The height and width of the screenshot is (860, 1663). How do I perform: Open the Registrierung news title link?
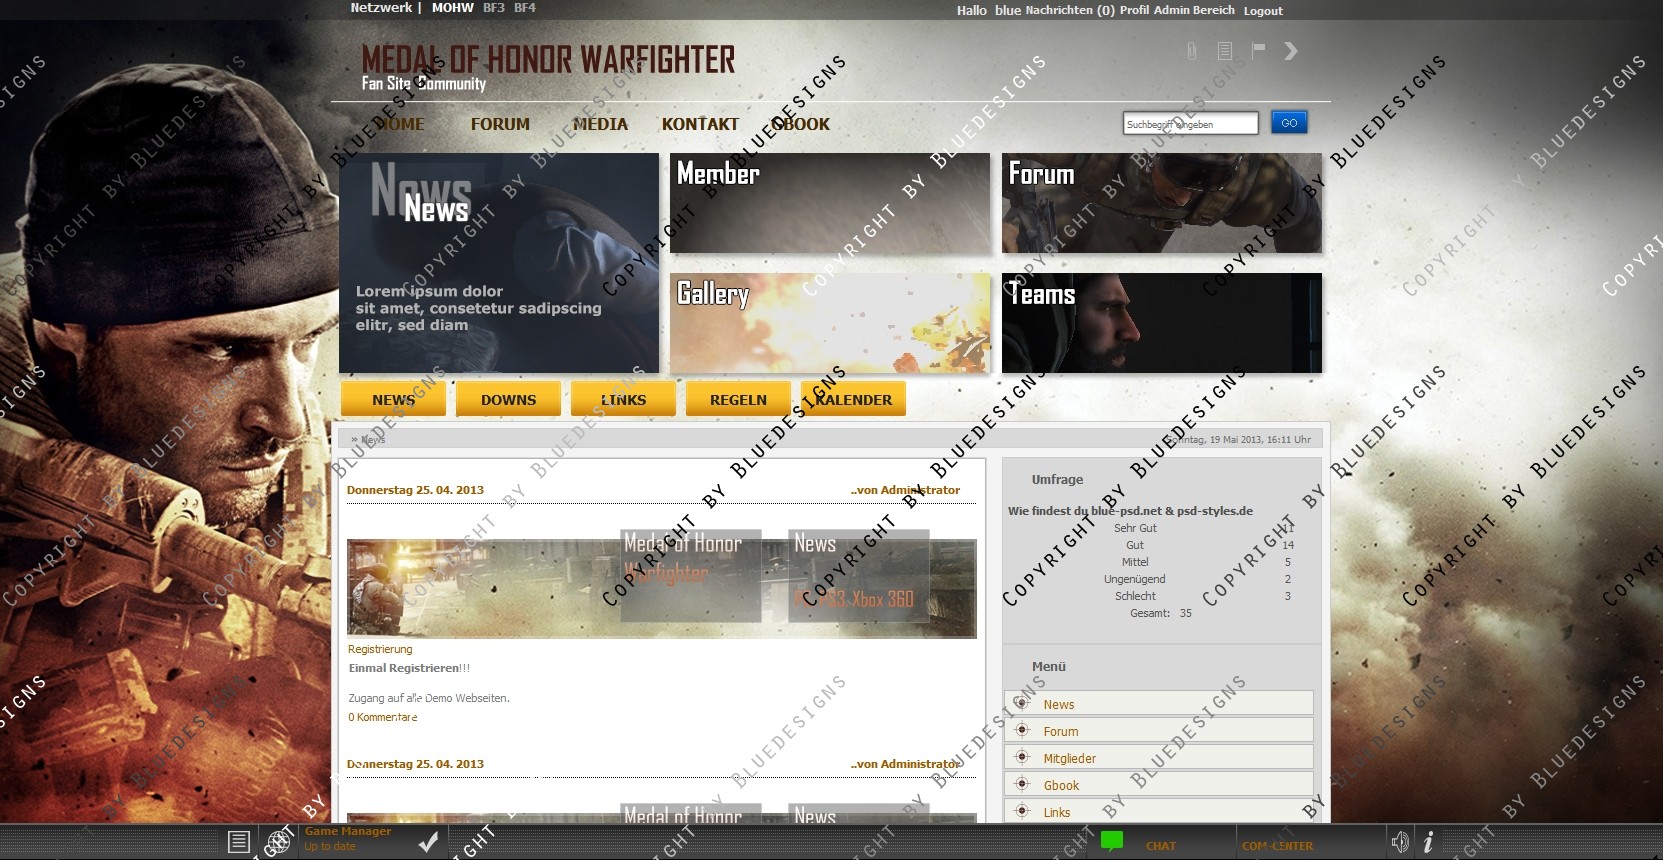[x=380, y=649]
